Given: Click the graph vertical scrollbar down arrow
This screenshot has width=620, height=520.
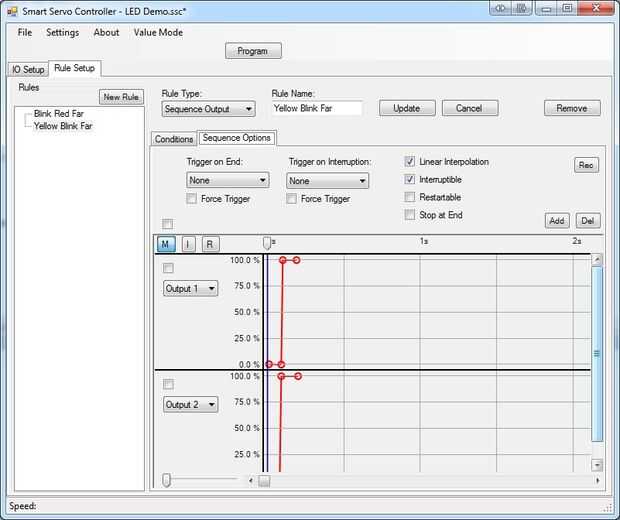Looking at the screenshot, I should pyautogui.click(x=597, y=465).
